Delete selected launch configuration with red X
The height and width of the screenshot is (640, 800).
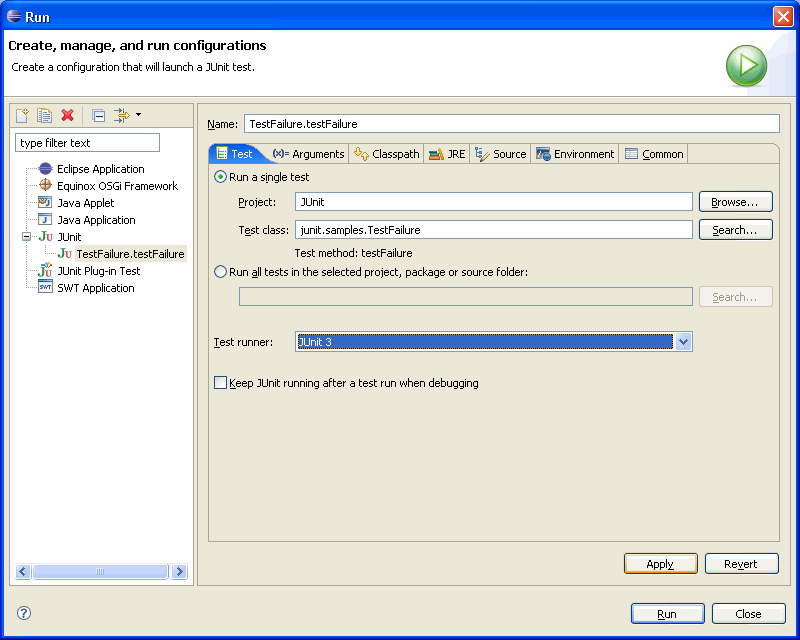[67, 115]
